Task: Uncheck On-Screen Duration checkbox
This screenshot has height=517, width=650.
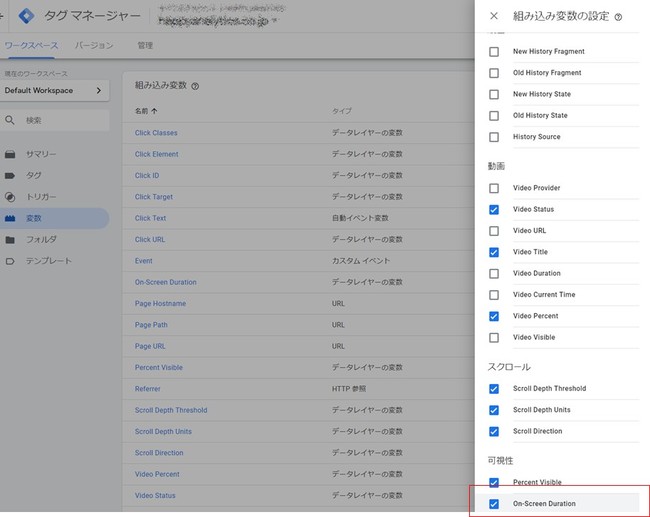Action: (494, 504)
